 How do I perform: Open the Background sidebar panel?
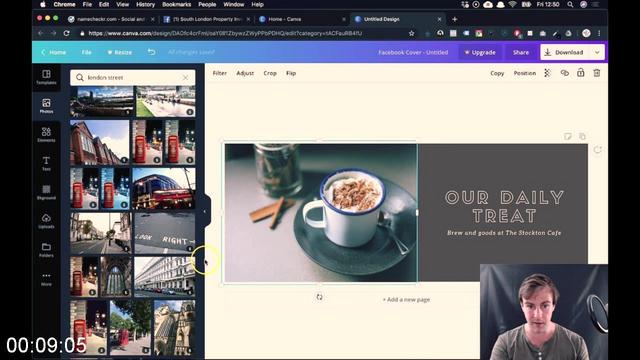point(46,192)
